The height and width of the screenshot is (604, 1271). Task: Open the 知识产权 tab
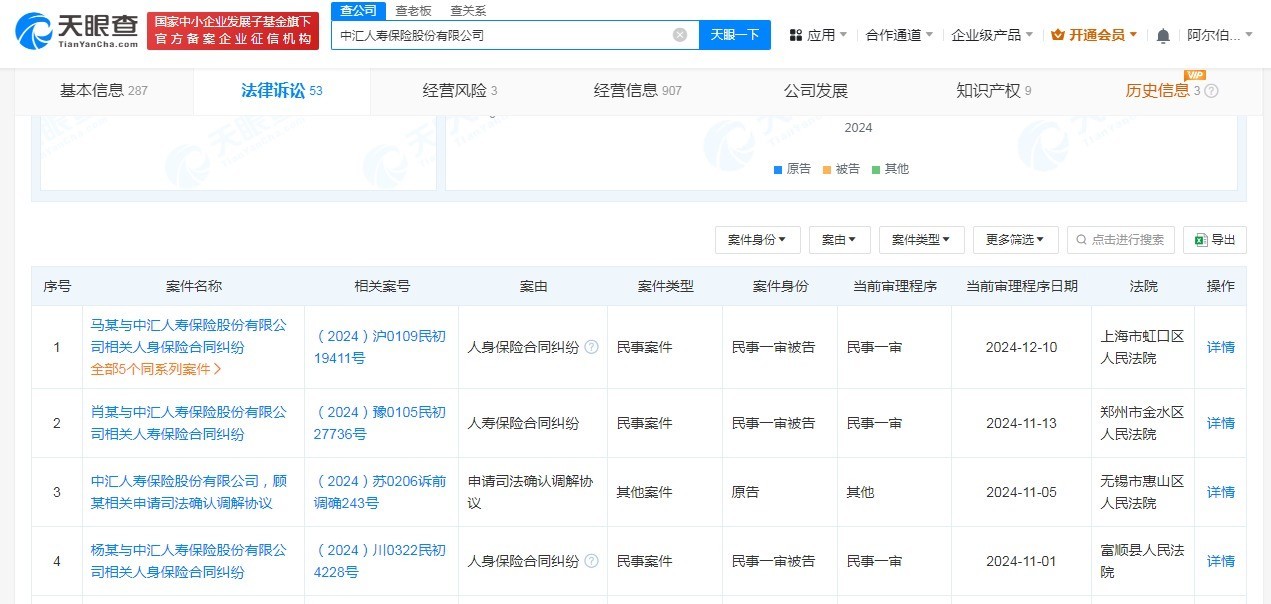tap(994, 91)
